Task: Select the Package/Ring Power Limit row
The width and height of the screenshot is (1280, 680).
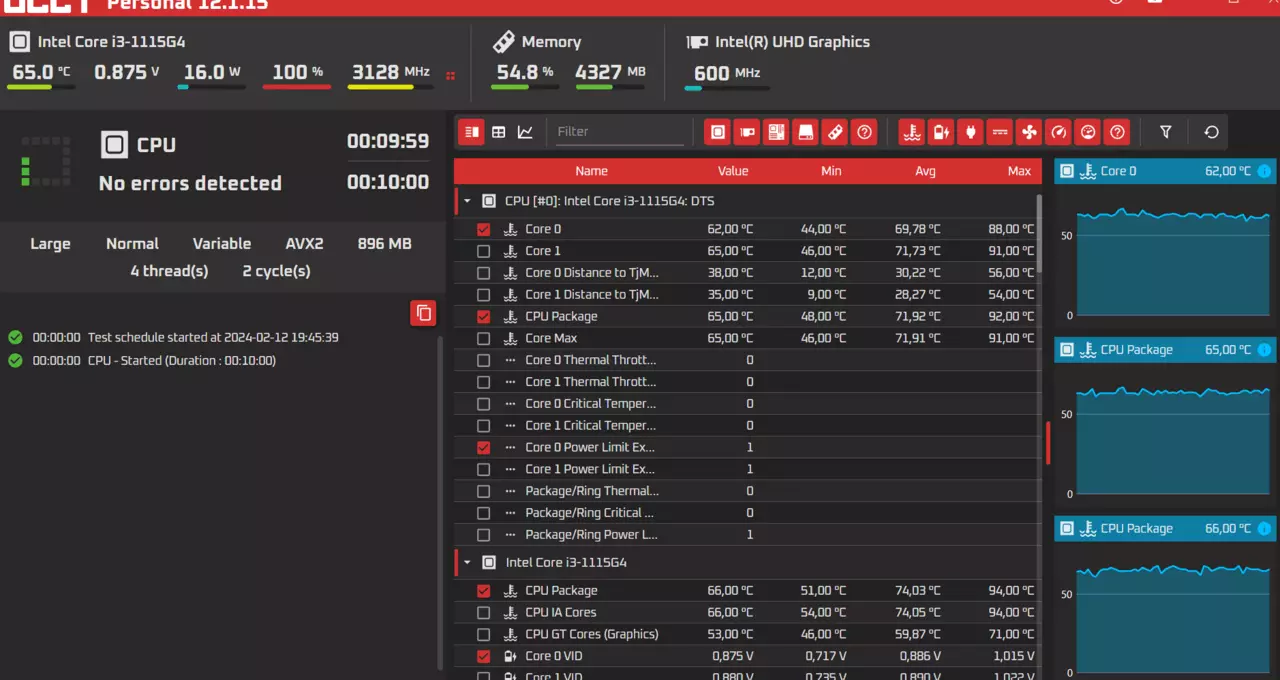Action: [746, 534]
